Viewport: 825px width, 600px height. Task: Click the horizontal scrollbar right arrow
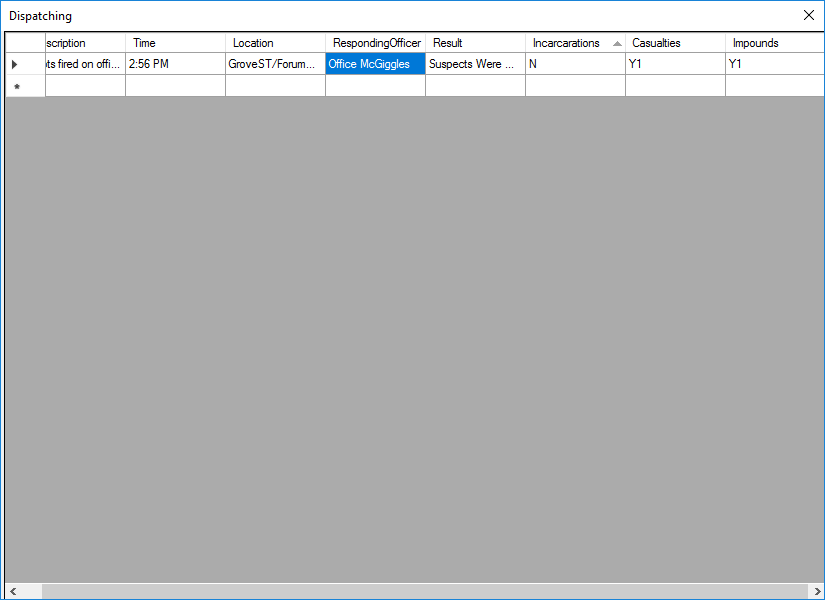click(x=817, y=591)
